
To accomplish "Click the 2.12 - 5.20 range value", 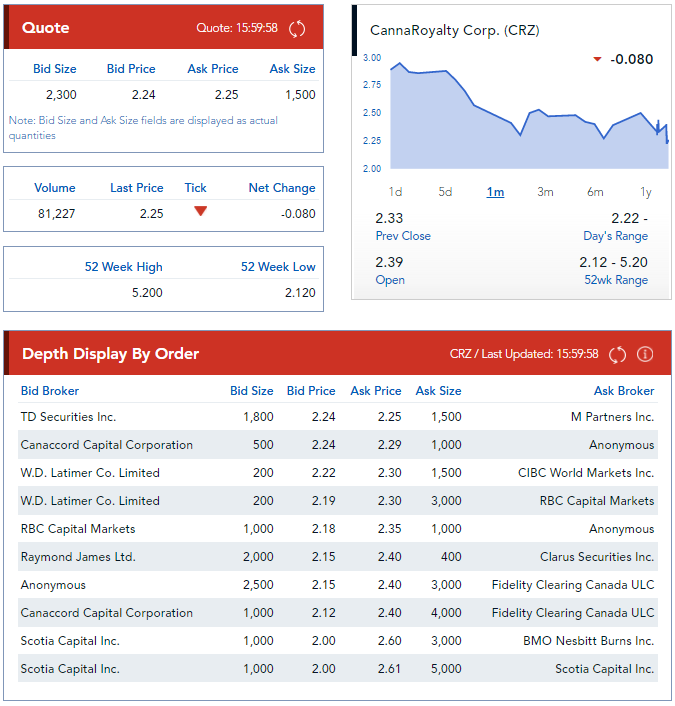I will coord(613,262).
